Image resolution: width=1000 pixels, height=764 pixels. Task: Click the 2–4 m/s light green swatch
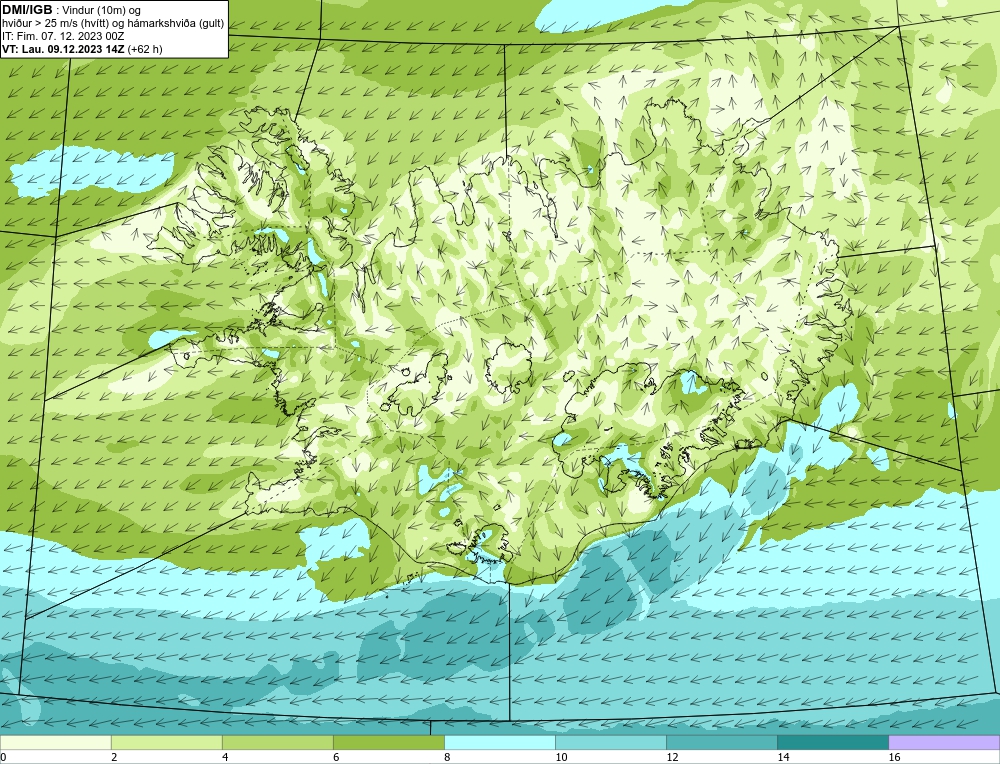point(166,742)
